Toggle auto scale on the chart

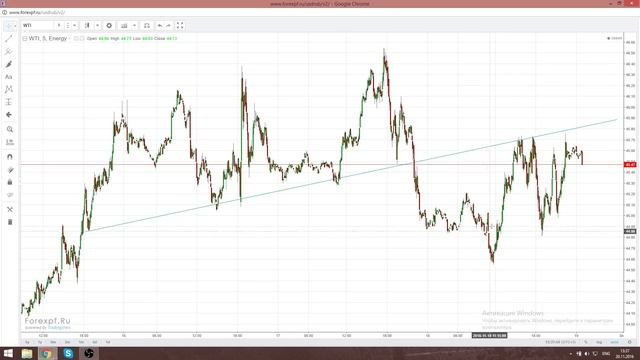coord(614,342)
